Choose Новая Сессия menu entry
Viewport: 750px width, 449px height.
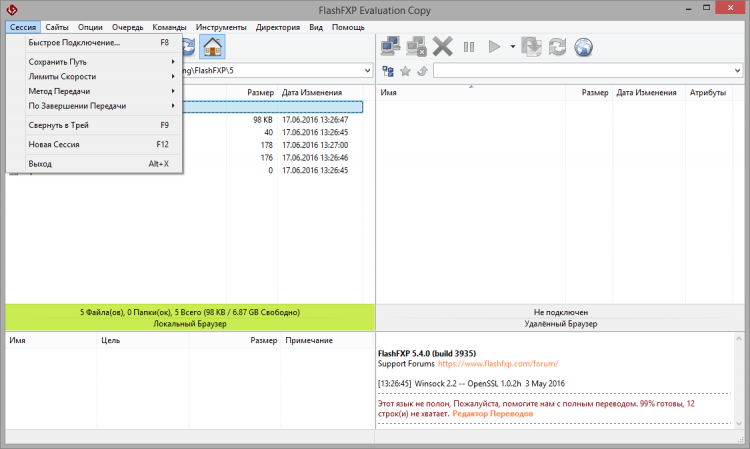tap(101, 144)
